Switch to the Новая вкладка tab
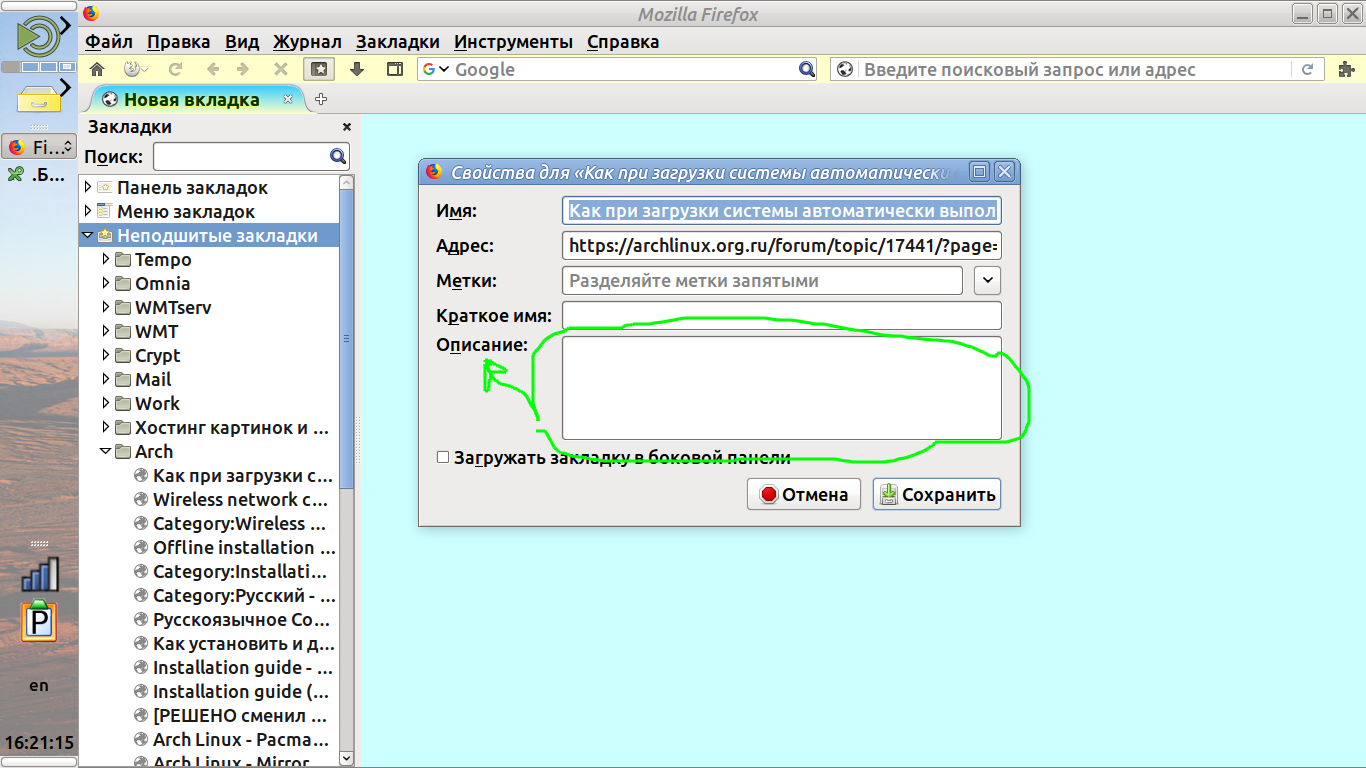 pyautogui.click(x=193, y=99)
